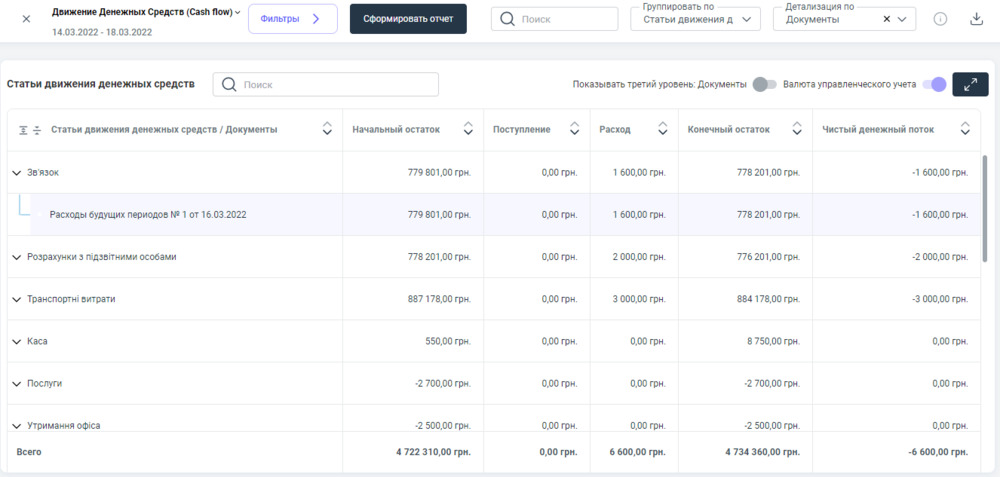1000x477 pixels.
Task: Close the Cash flow report with X
Action: point(27,19)
